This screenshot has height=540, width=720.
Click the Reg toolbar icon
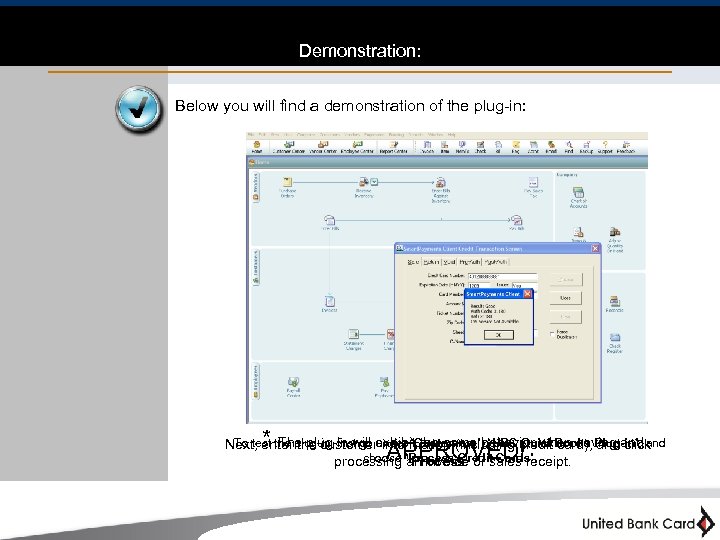click(x=516, y=147)
